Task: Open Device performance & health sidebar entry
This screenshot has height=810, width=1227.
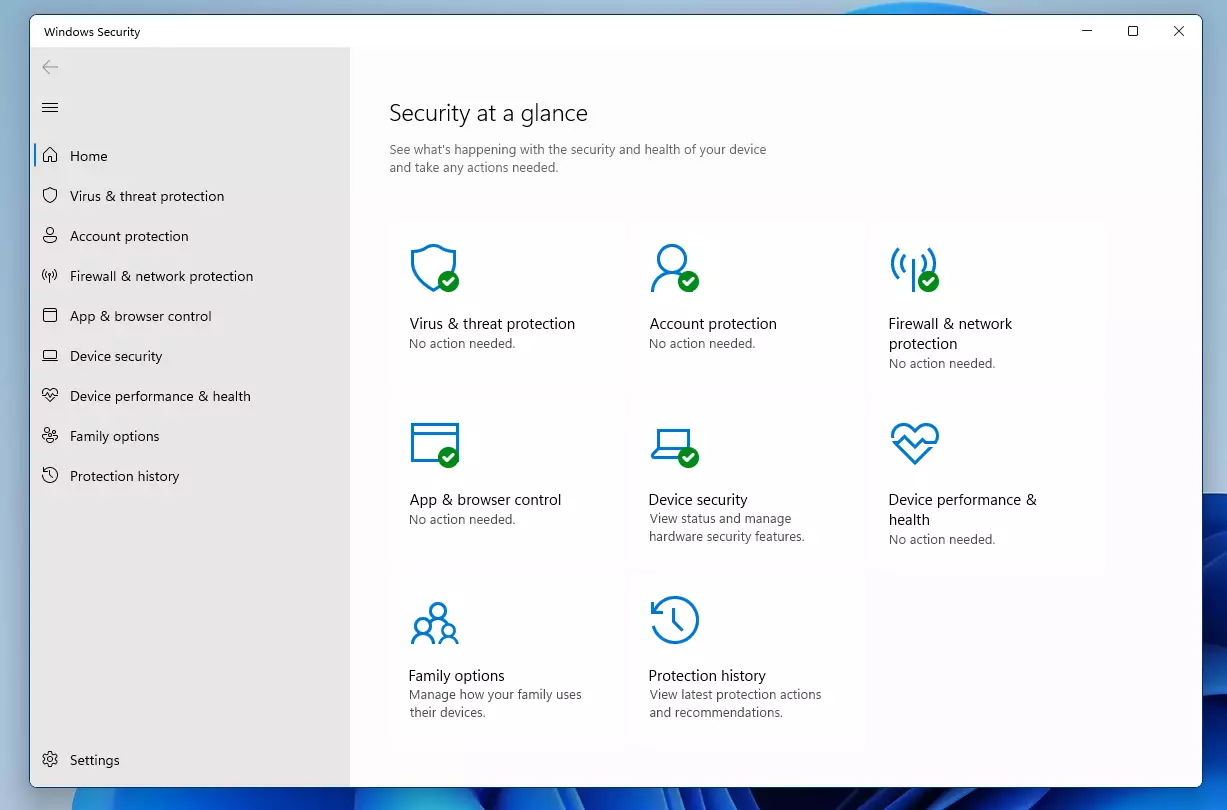Action: (x=160, y=396)
